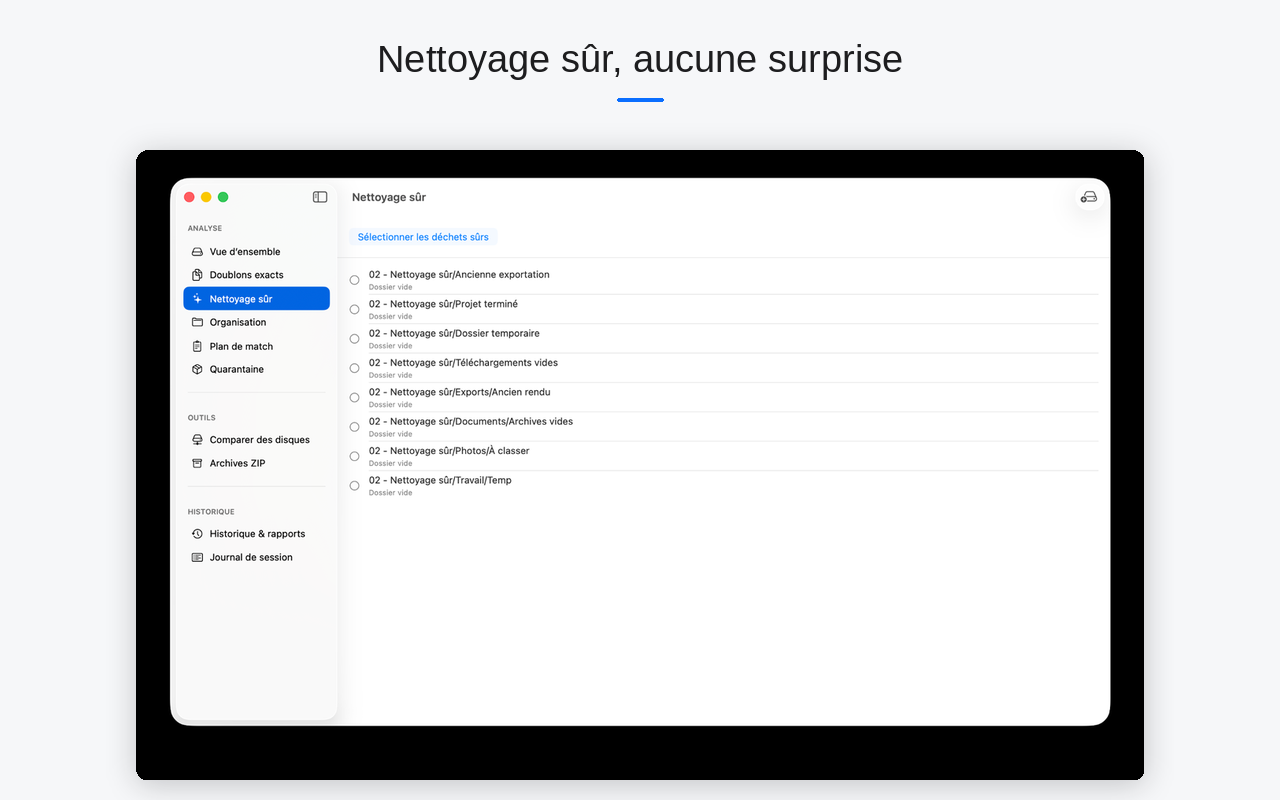Click the Quarantaine box icon
This screenshot has height=800, width=1280.
[x=197, y=369]
